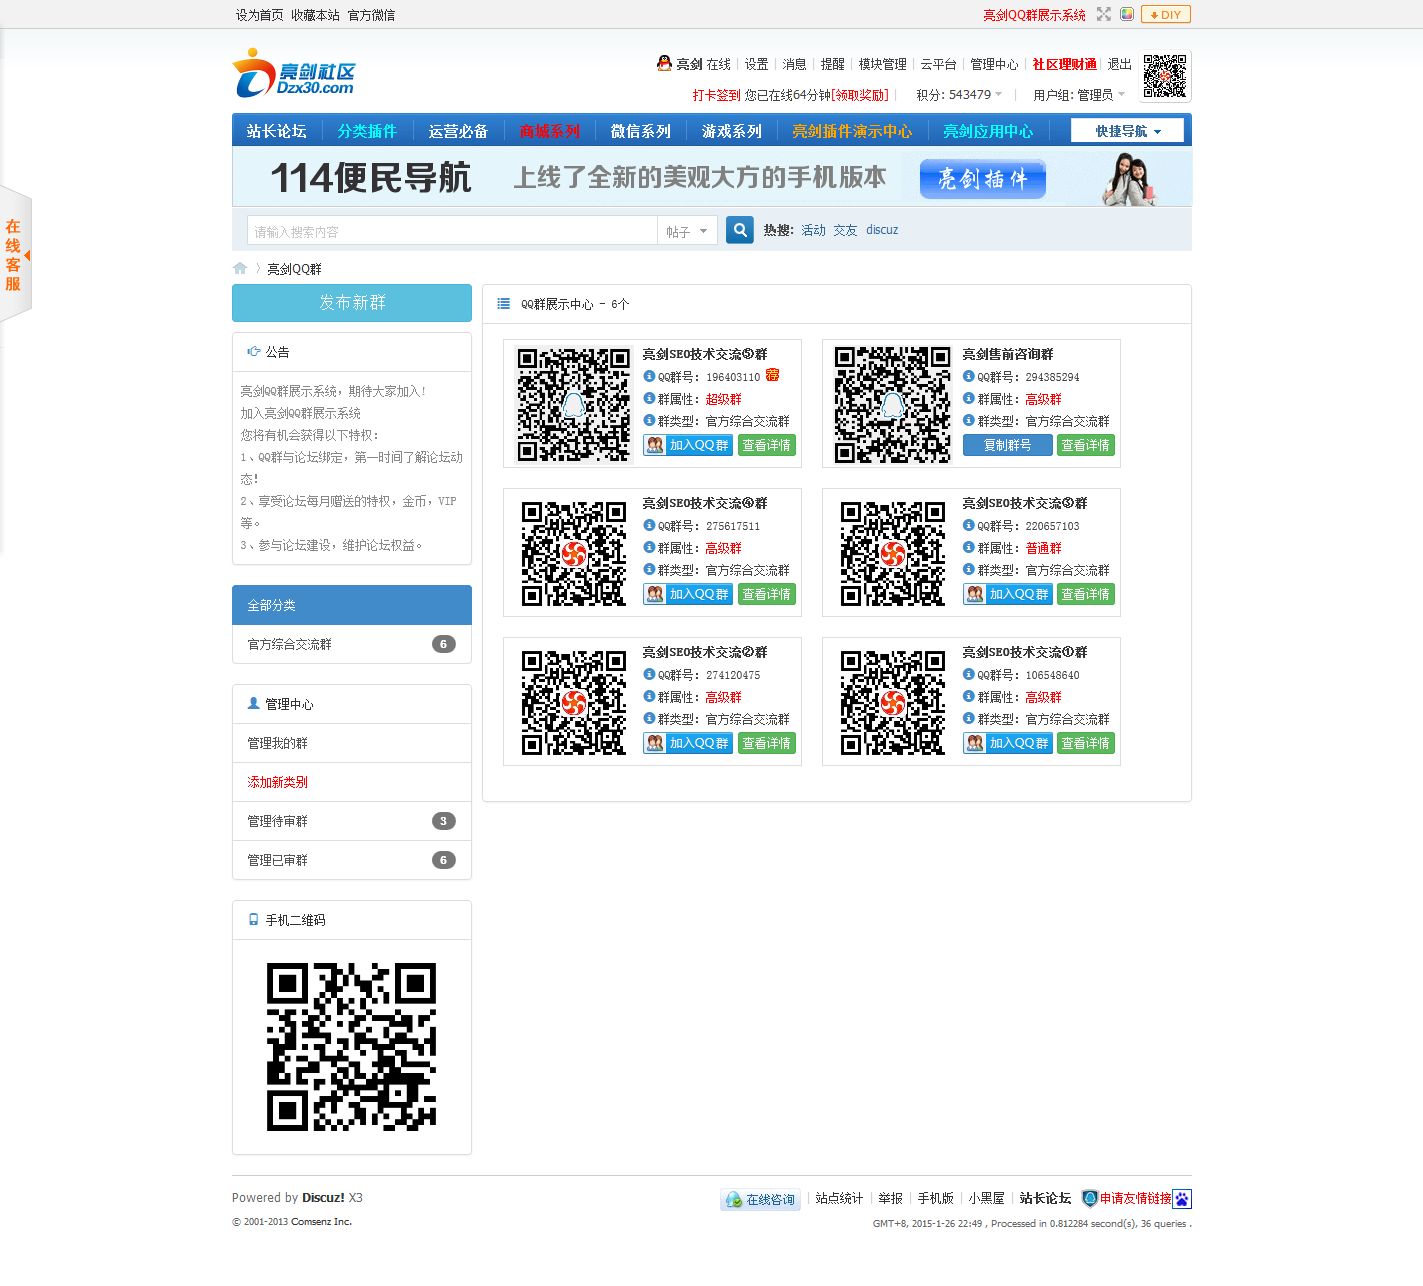Click the Baidu paw icon in footer
1423x1286 pixels.
click(x=1182, y=1199)
